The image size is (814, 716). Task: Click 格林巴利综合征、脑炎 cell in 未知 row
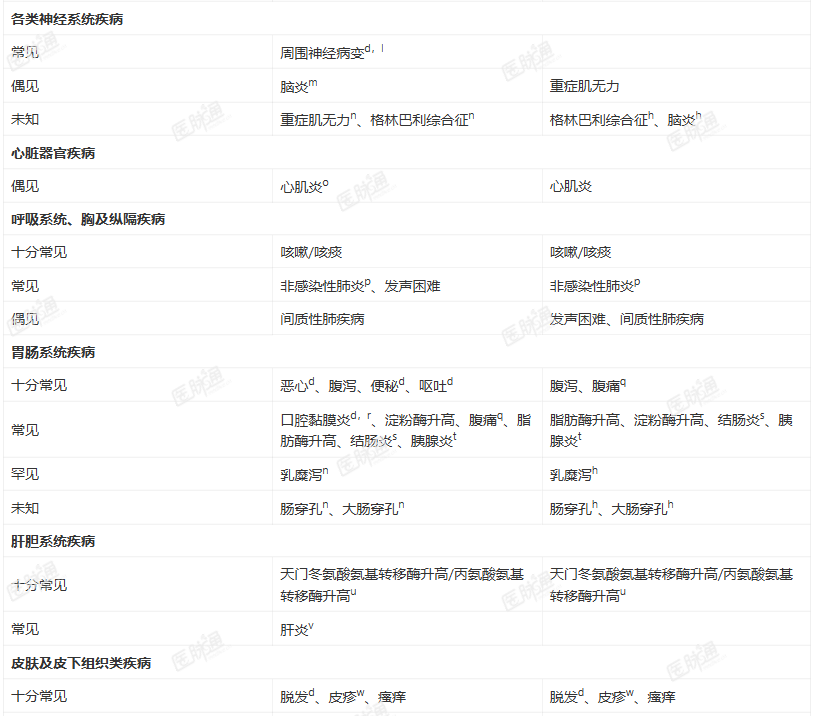[x=625, y=119]
